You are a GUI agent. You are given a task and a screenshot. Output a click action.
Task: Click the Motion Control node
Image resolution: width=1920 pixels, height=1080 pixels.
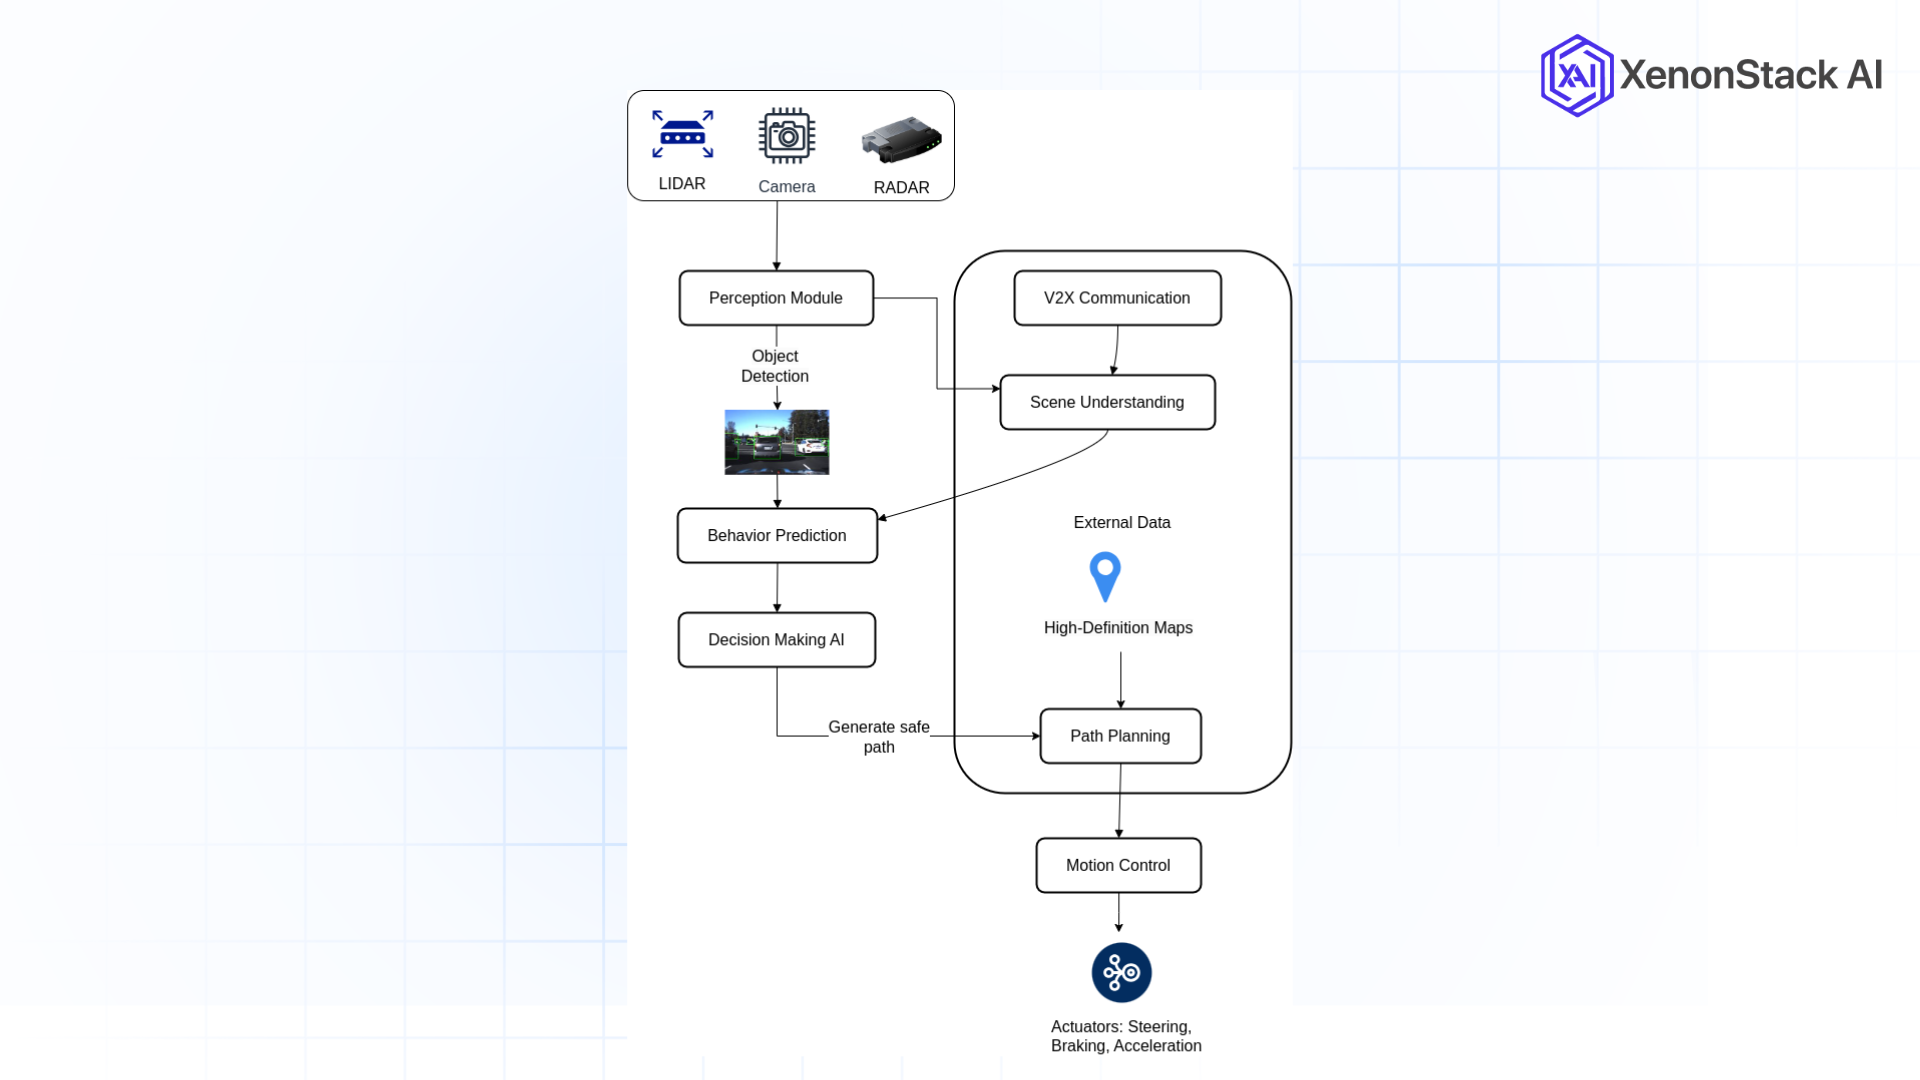[1118, 865]
